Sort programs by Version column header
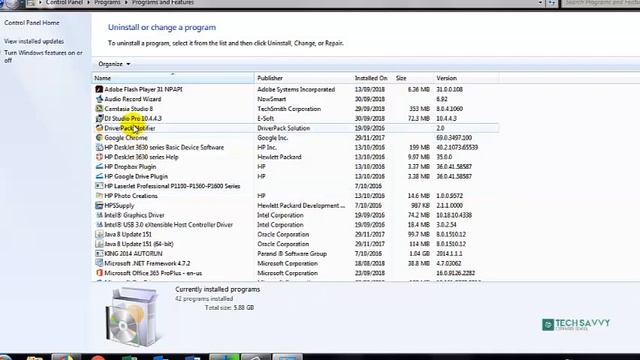Screen dimensions: 640x360 [466, 78]
